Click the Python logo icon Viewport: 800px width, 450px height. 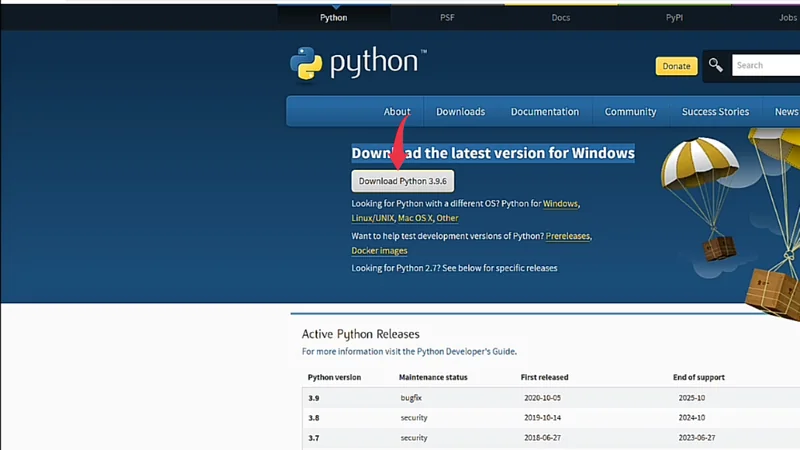click(306, 63)
